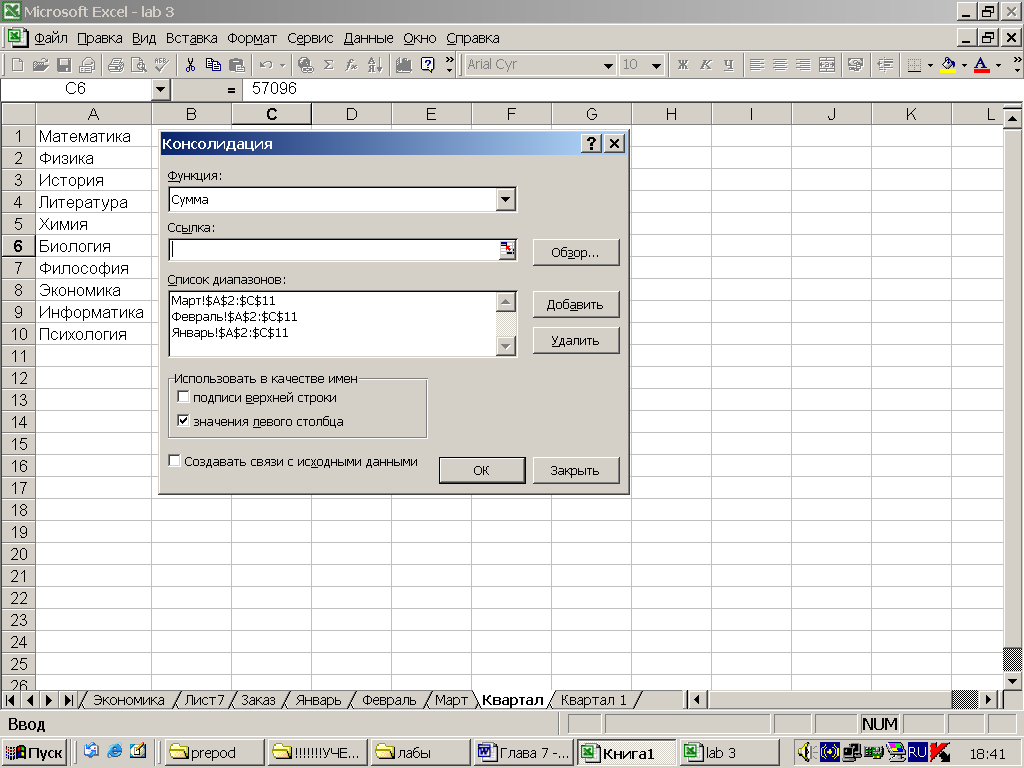Apply bold with the Ж icon
Screen dimensions: 1024x768
click(682, 65)
